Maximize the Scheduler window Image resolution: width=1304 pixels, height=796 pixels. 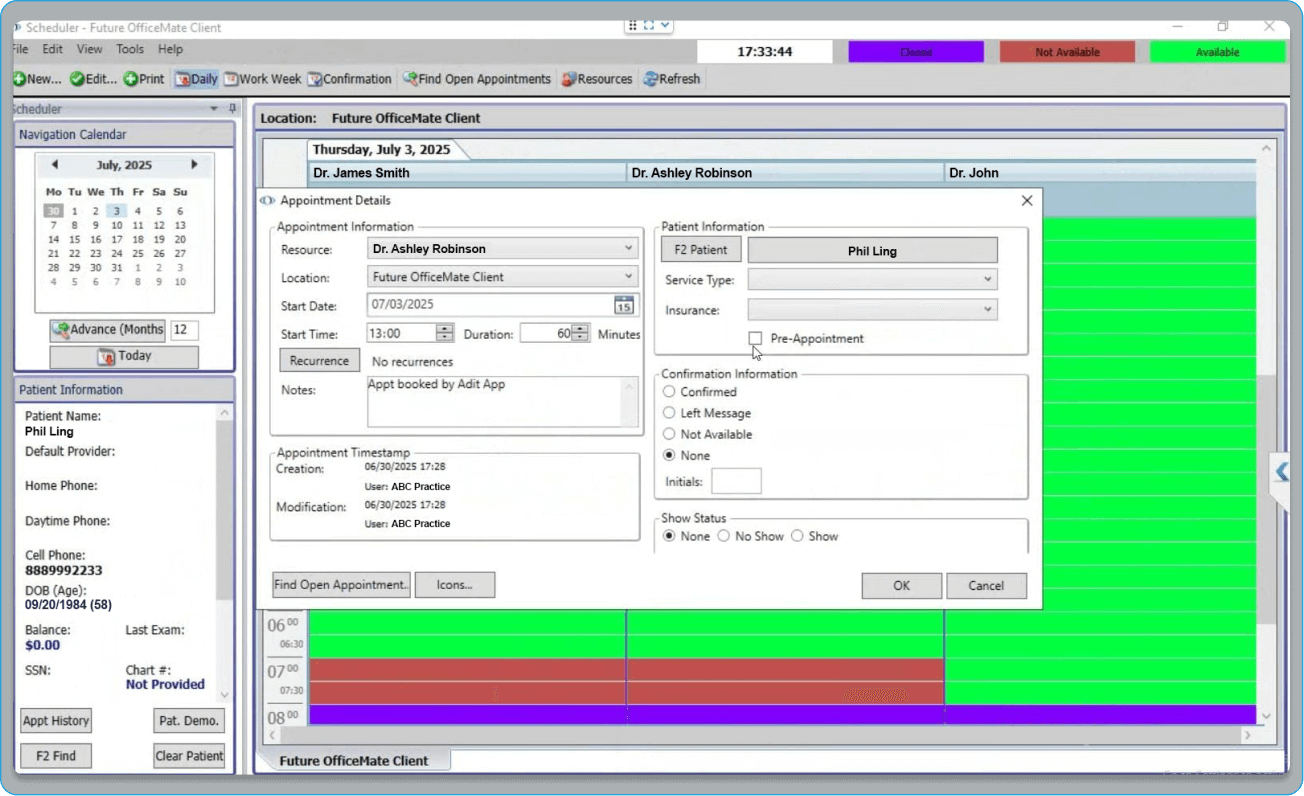[x=1222, y=27]
